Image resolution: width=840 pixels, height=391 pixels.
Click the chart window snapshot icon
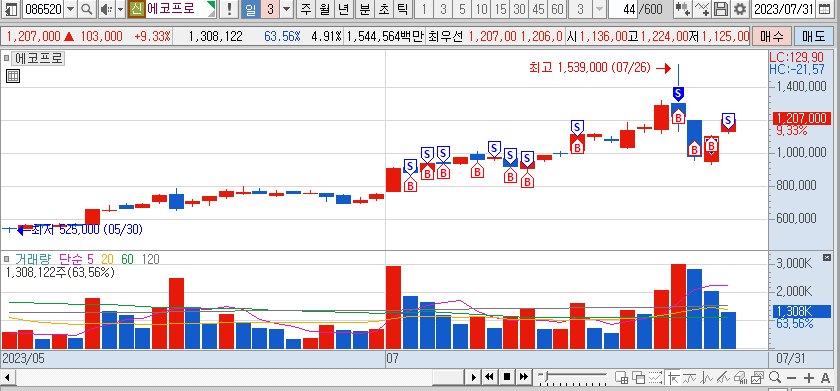pyautogui.click(x=757, y=377)
